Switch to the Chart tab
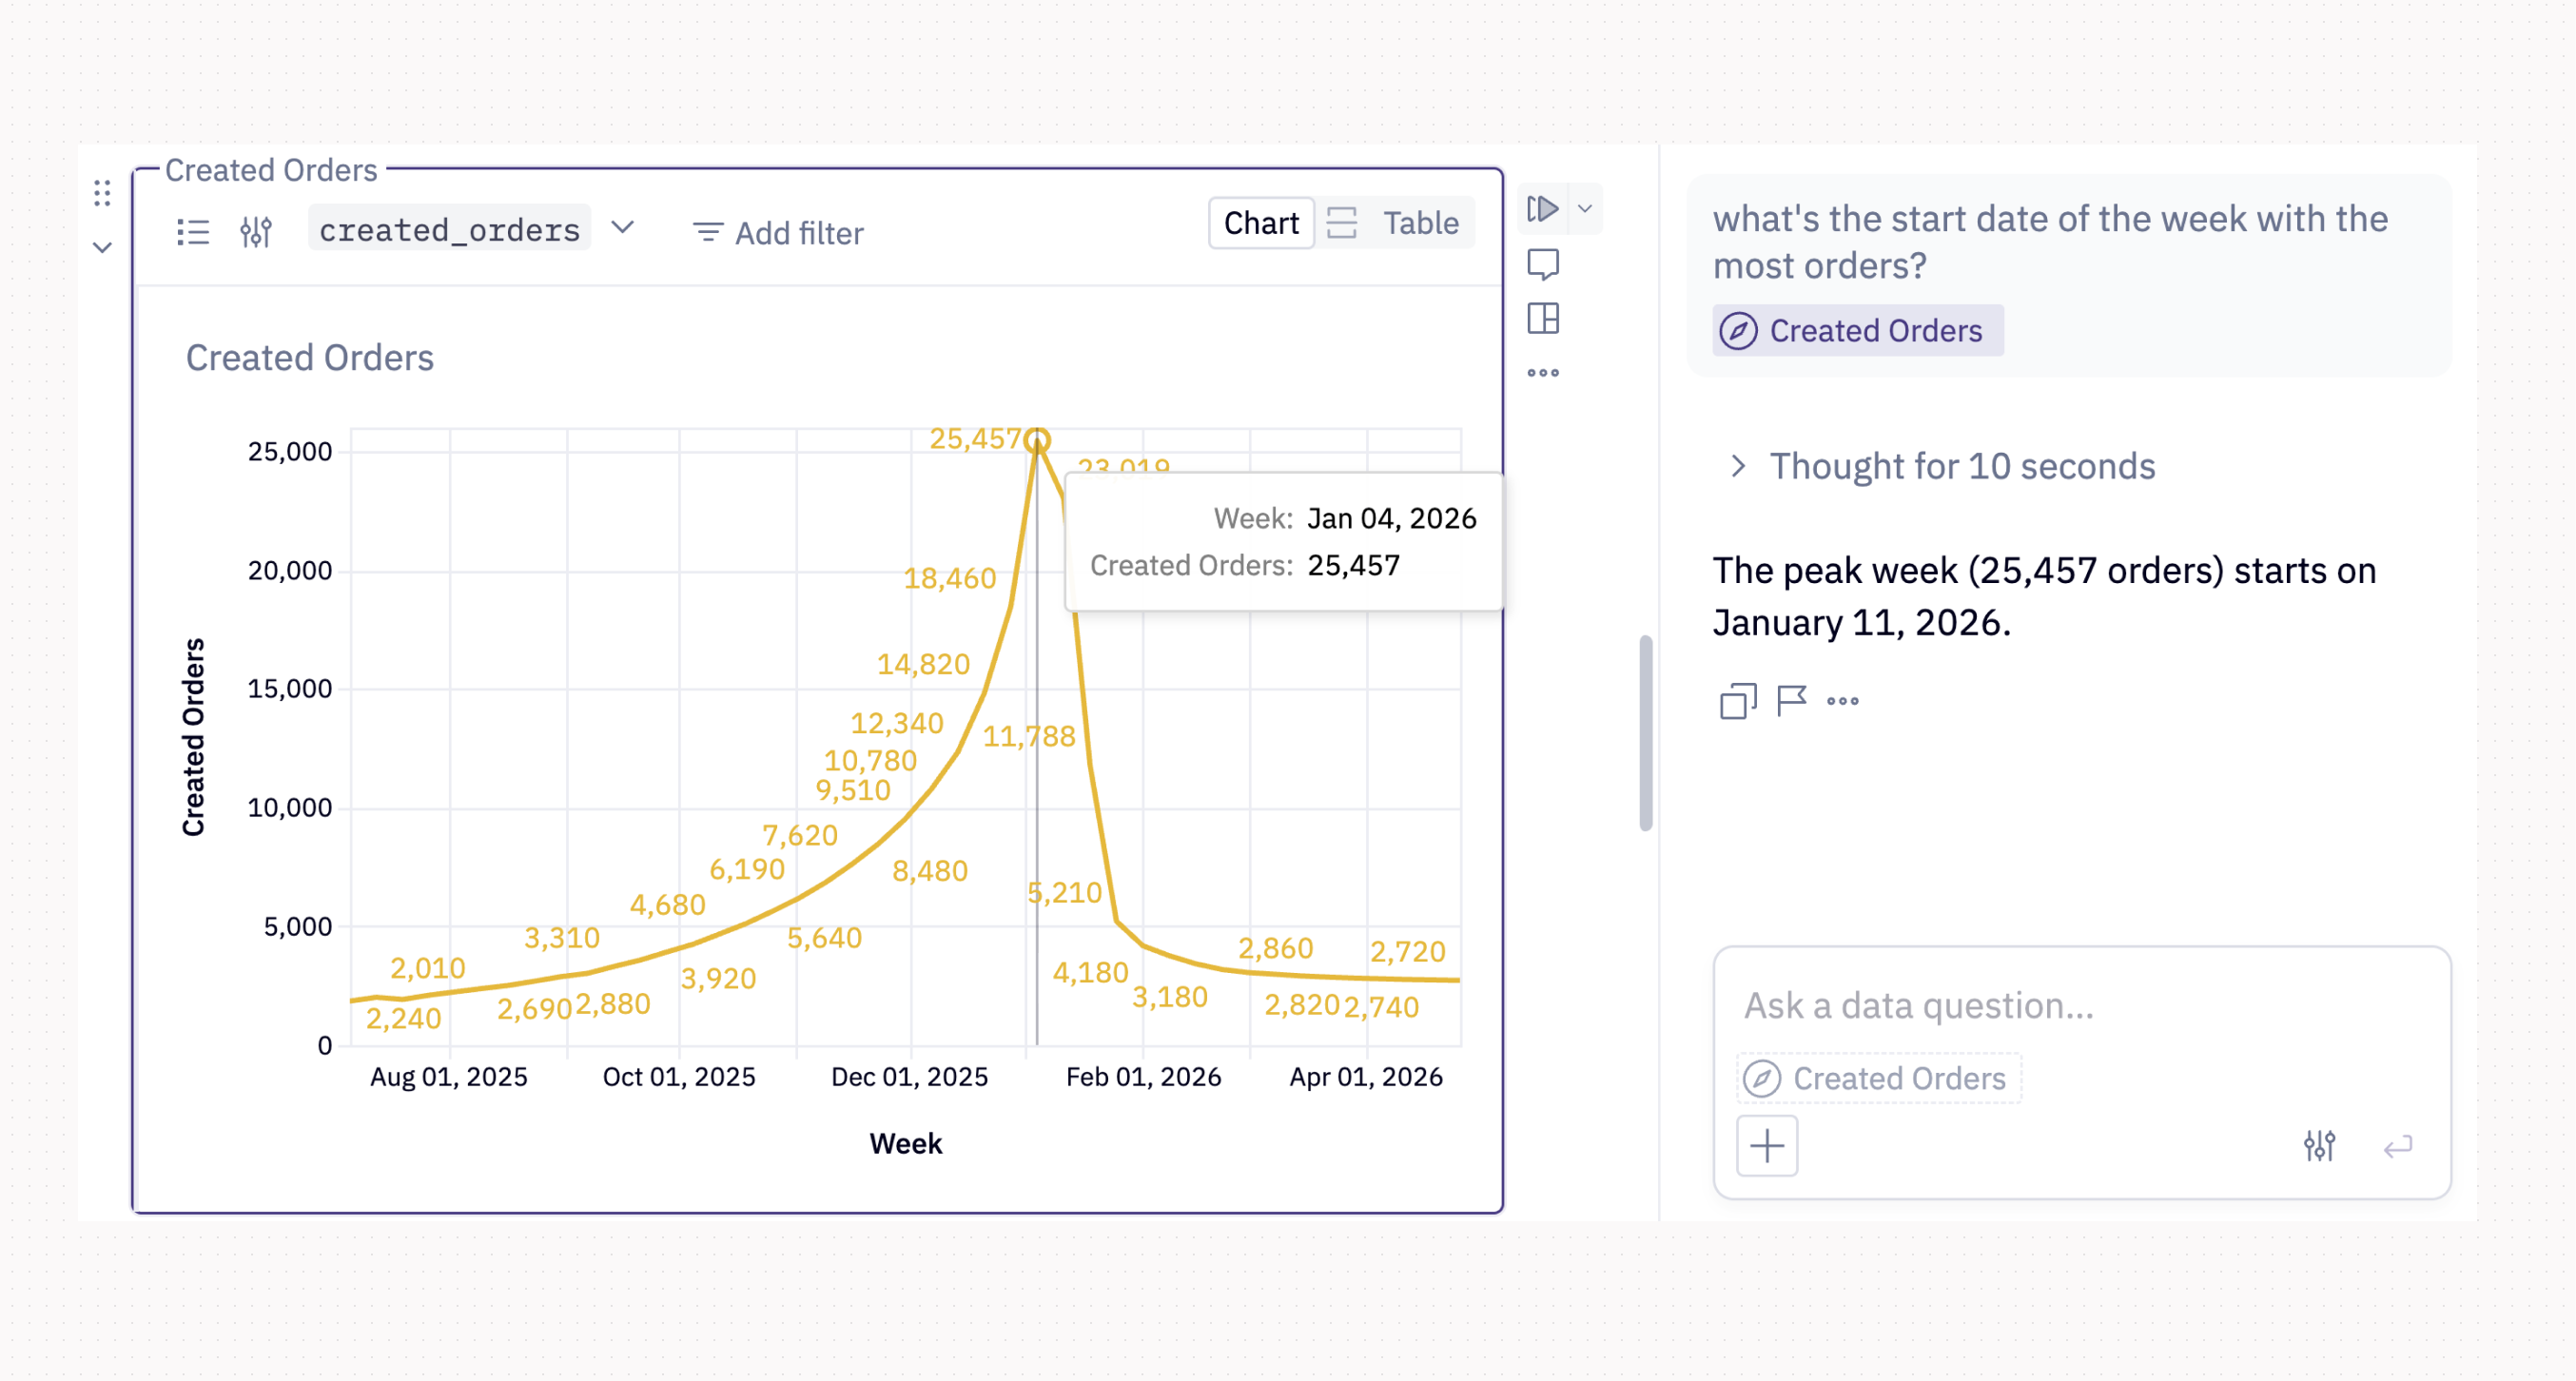The image size is (2576, 1381). [1260, 223]
